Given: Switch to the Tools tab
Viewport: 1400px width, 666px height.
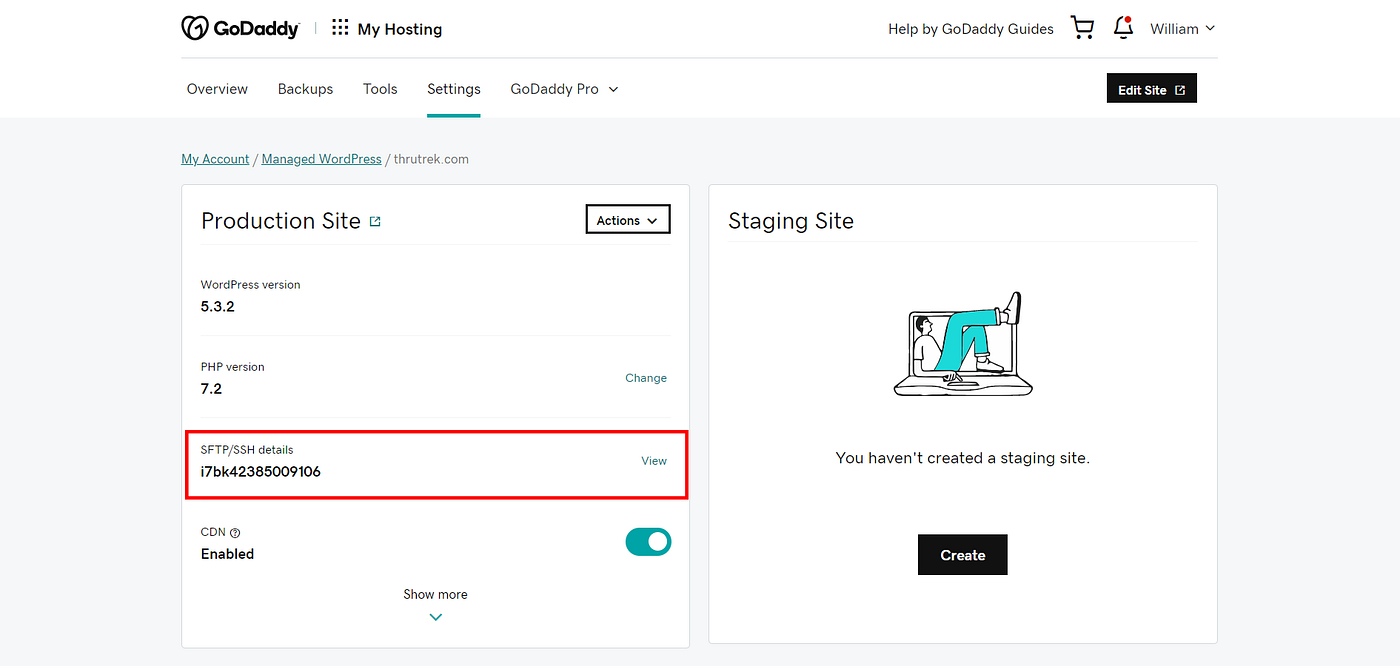Looking at the screenshot, I should point(380,89).
